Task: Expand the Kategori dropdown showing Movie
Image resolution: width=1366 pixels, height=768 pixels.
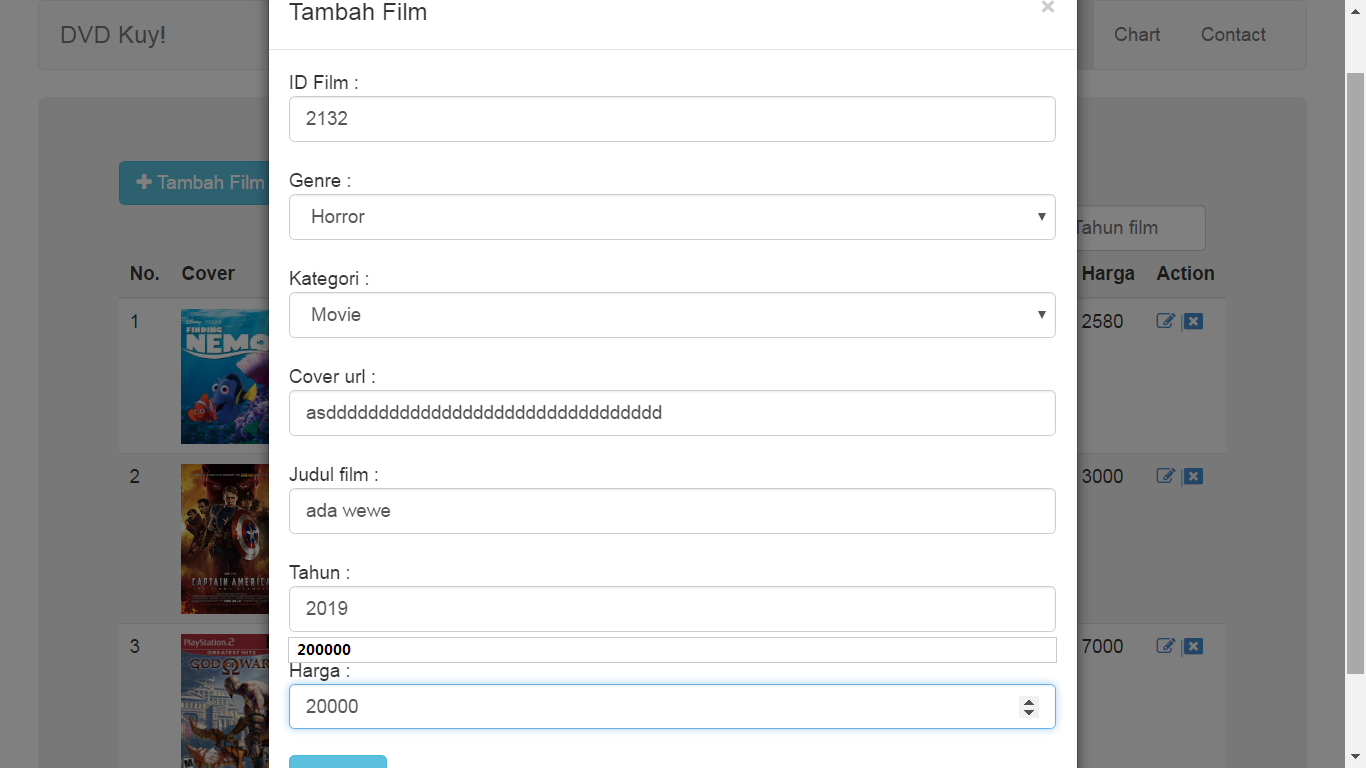Action: click(672, 315)
